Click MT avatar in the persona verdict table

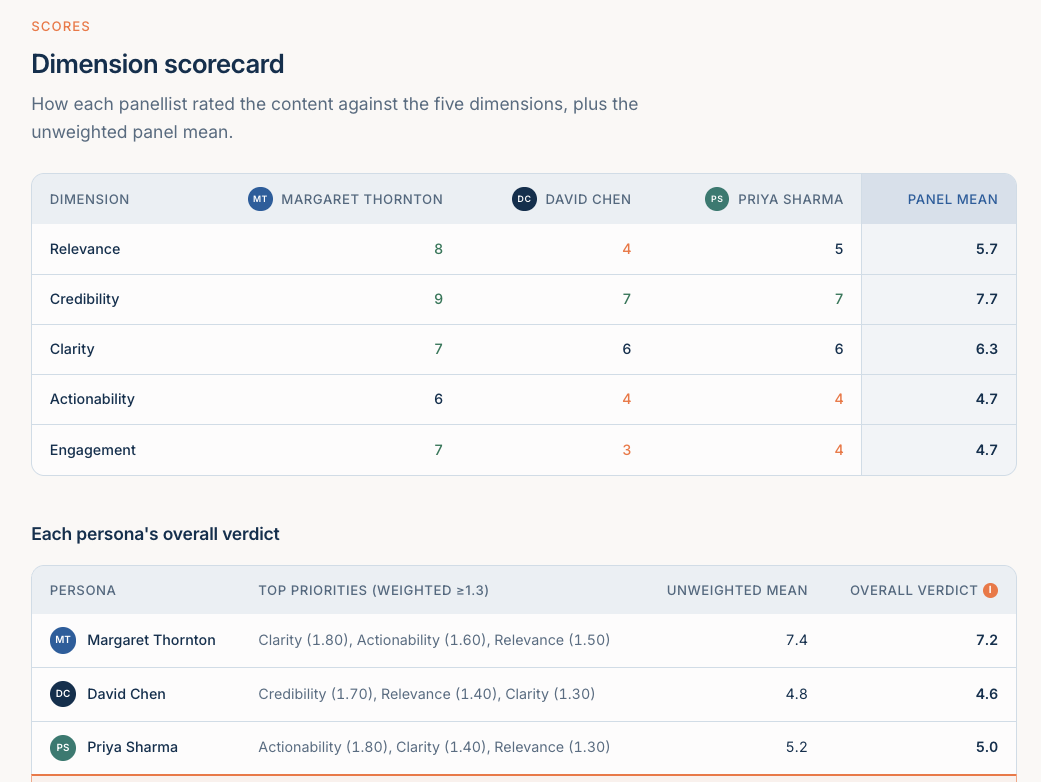pos(63,640)
